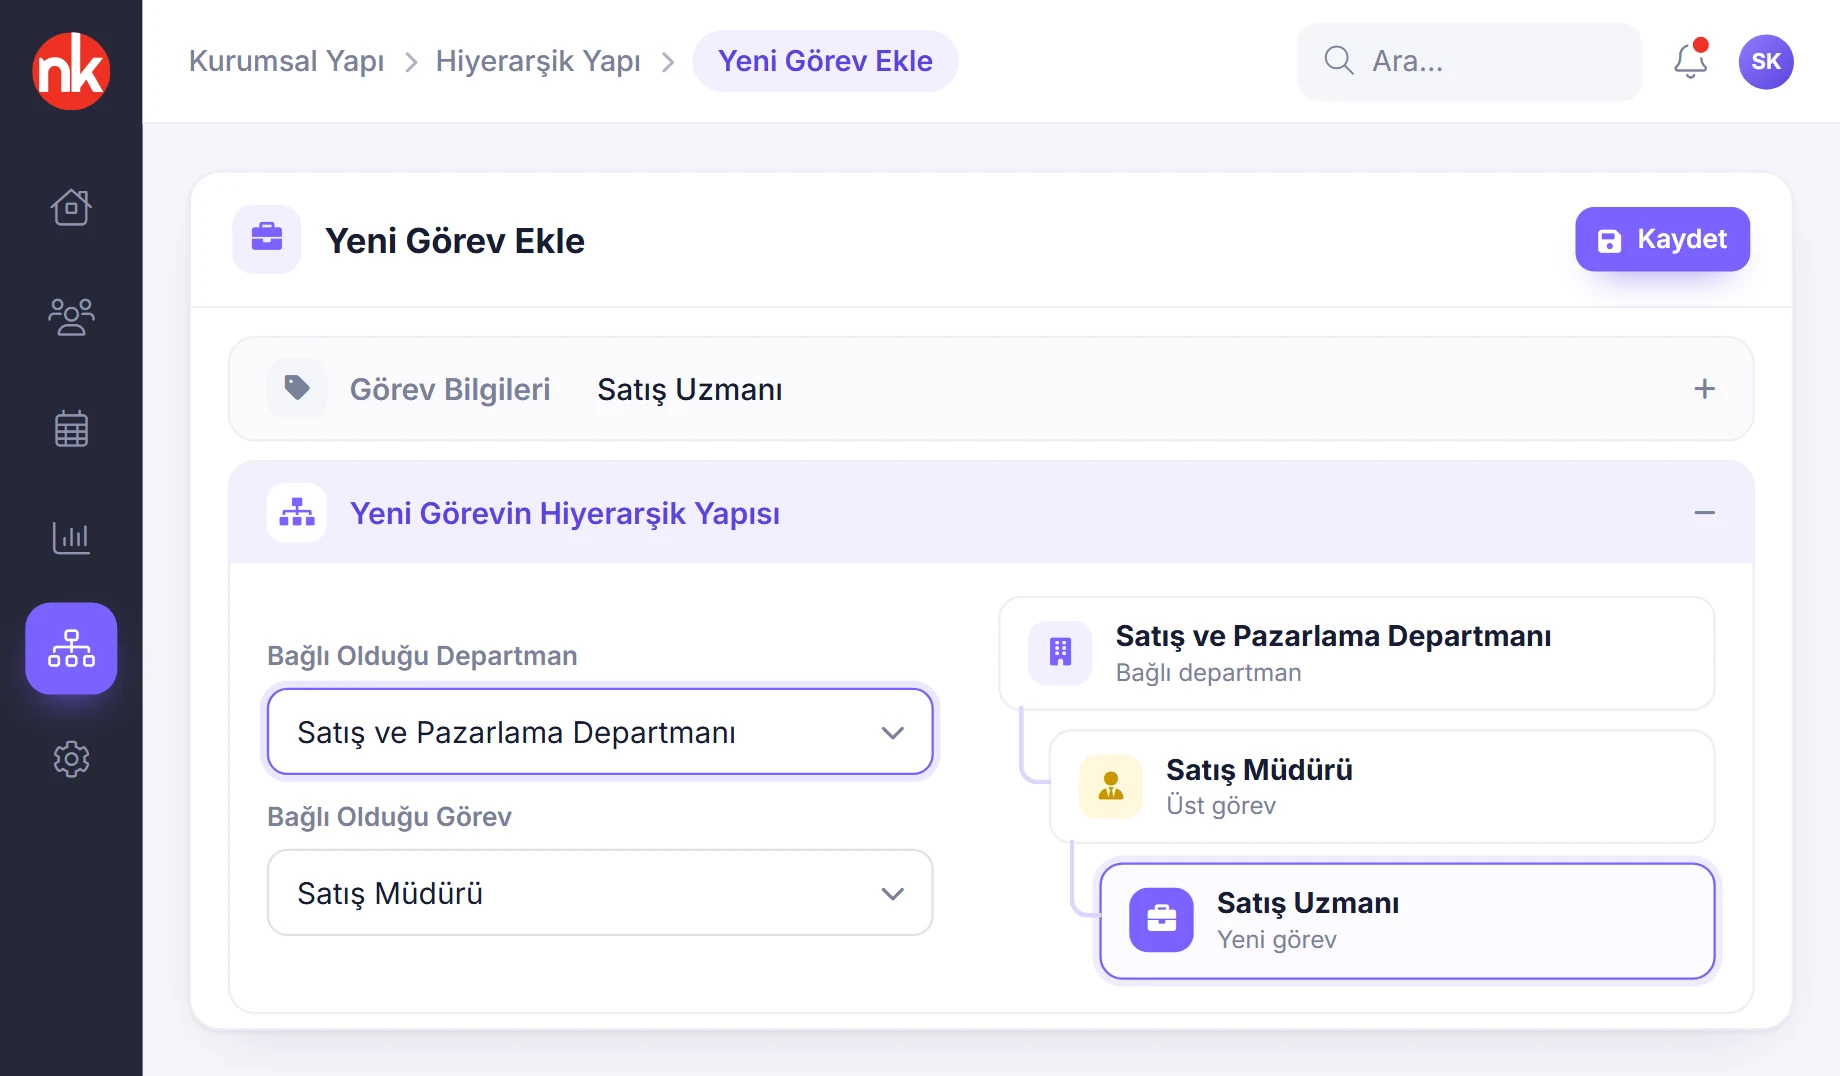Screen dimensions: 1840x1076
Task: Focus the Ara... search field
Action: (x=1469, y=61)
